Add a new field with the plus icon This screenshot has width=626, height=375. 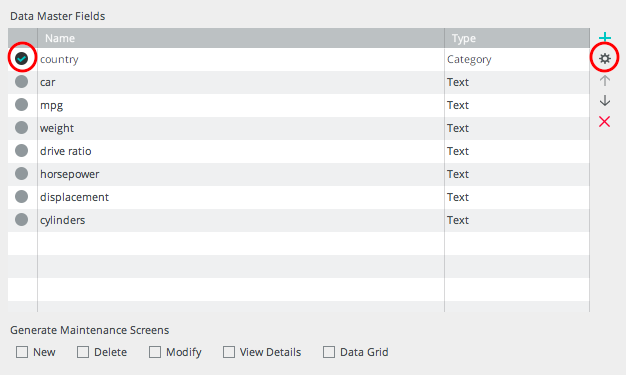click(605, 37)
